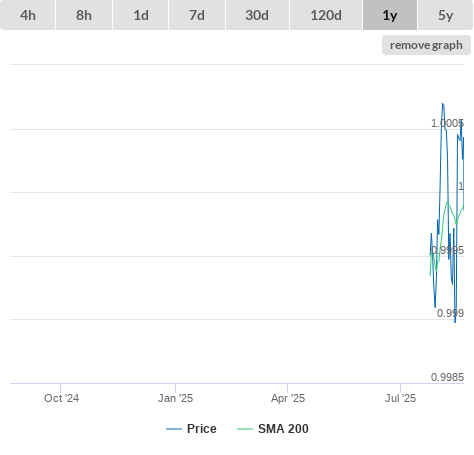Click the remove graph button
Image resolution: width=474 pixels, height=455 pixels.
426,45
